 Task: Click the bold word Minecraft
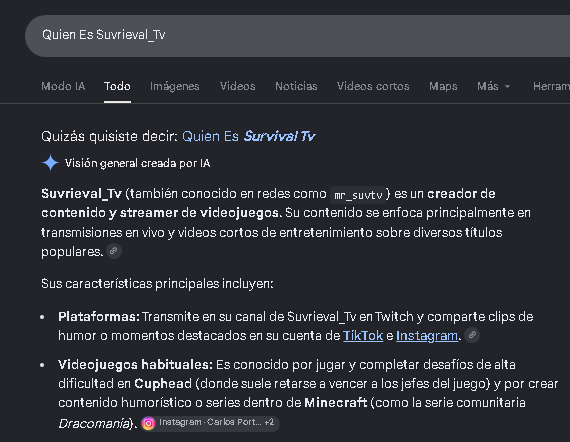click(336, 403)
